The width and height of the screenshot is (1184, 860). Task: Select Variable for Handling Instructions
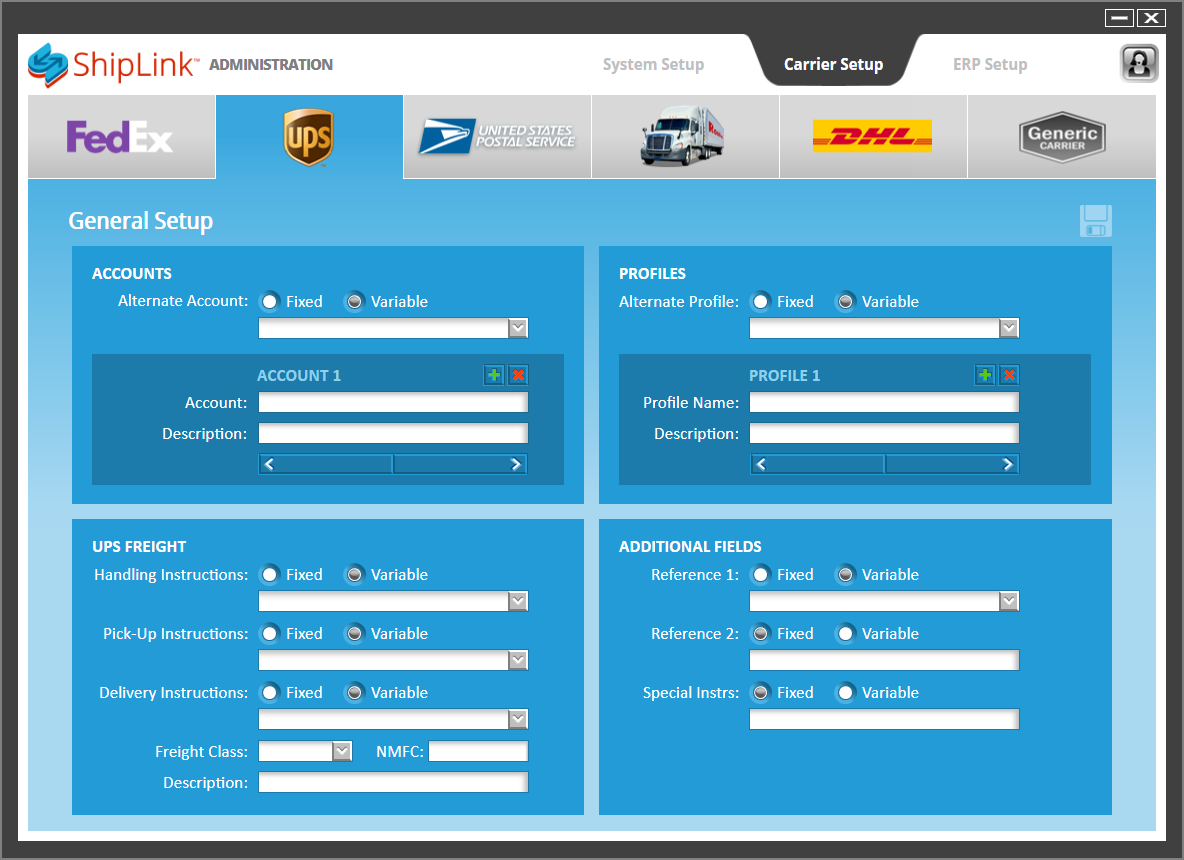[354, 575]
